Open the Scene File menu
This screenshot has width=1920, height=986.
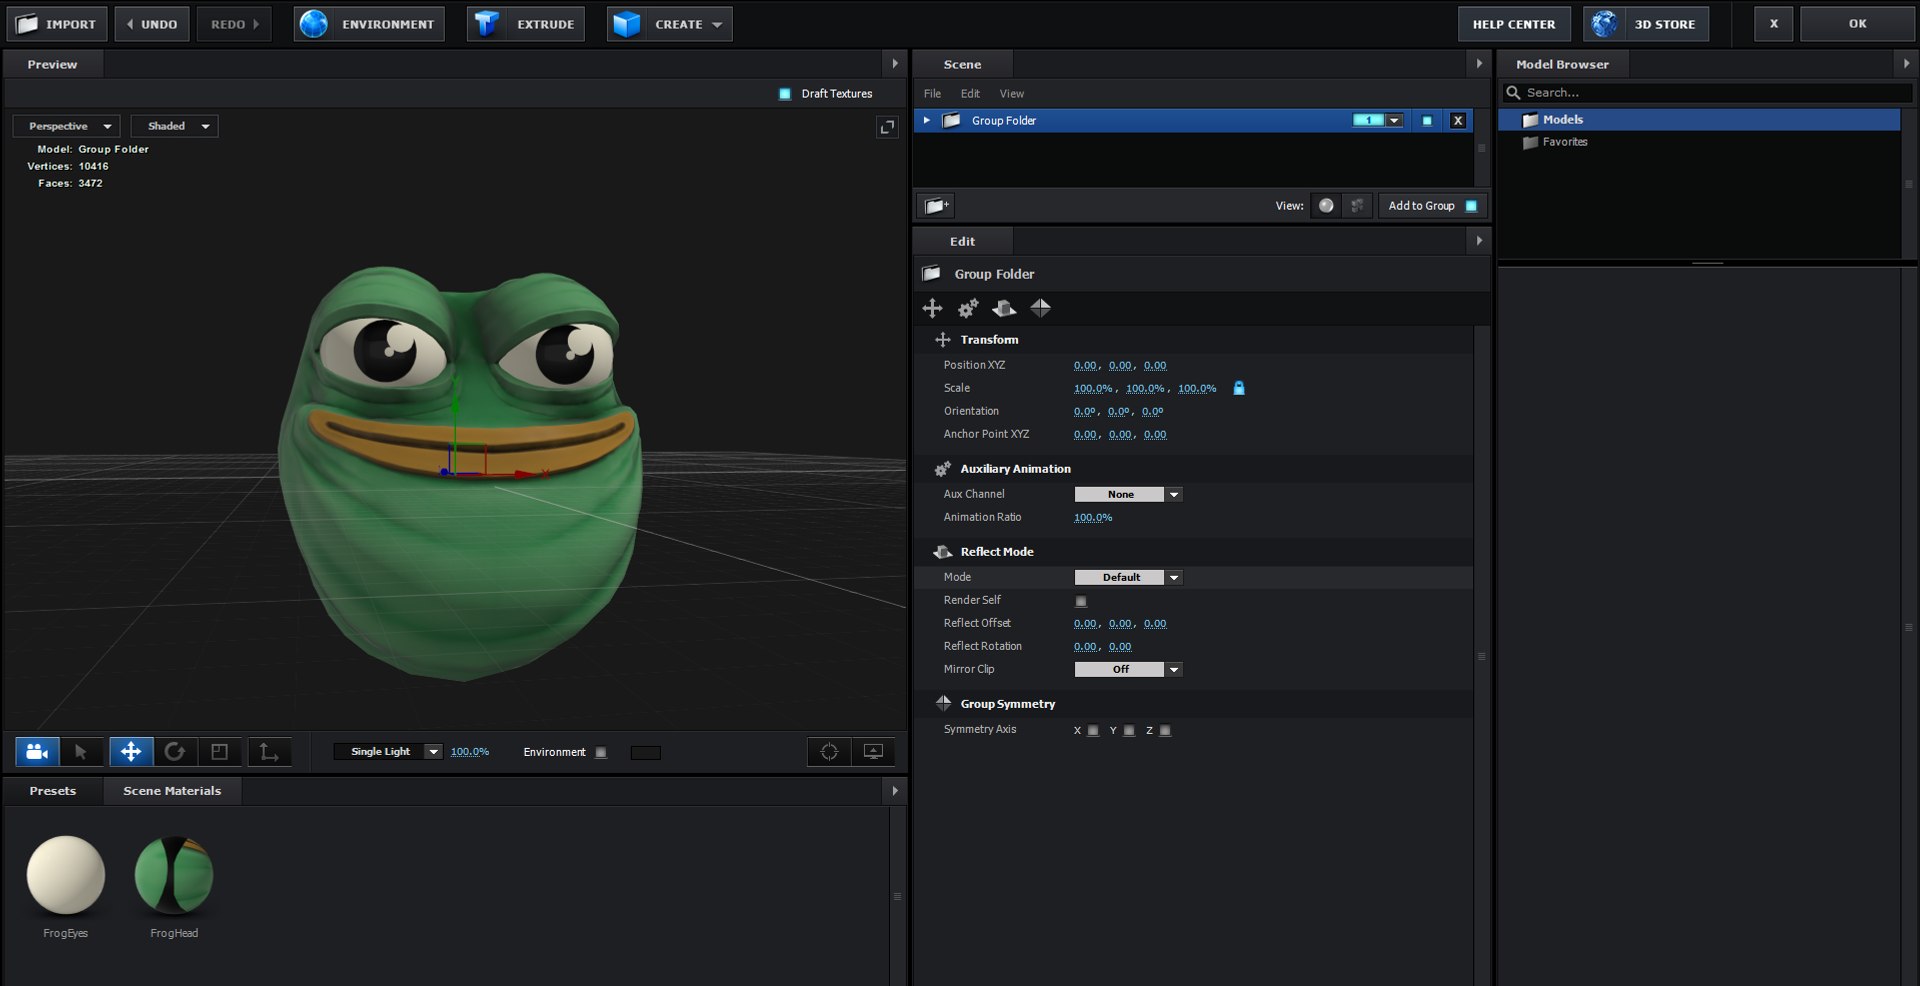(x=932, y=94)
